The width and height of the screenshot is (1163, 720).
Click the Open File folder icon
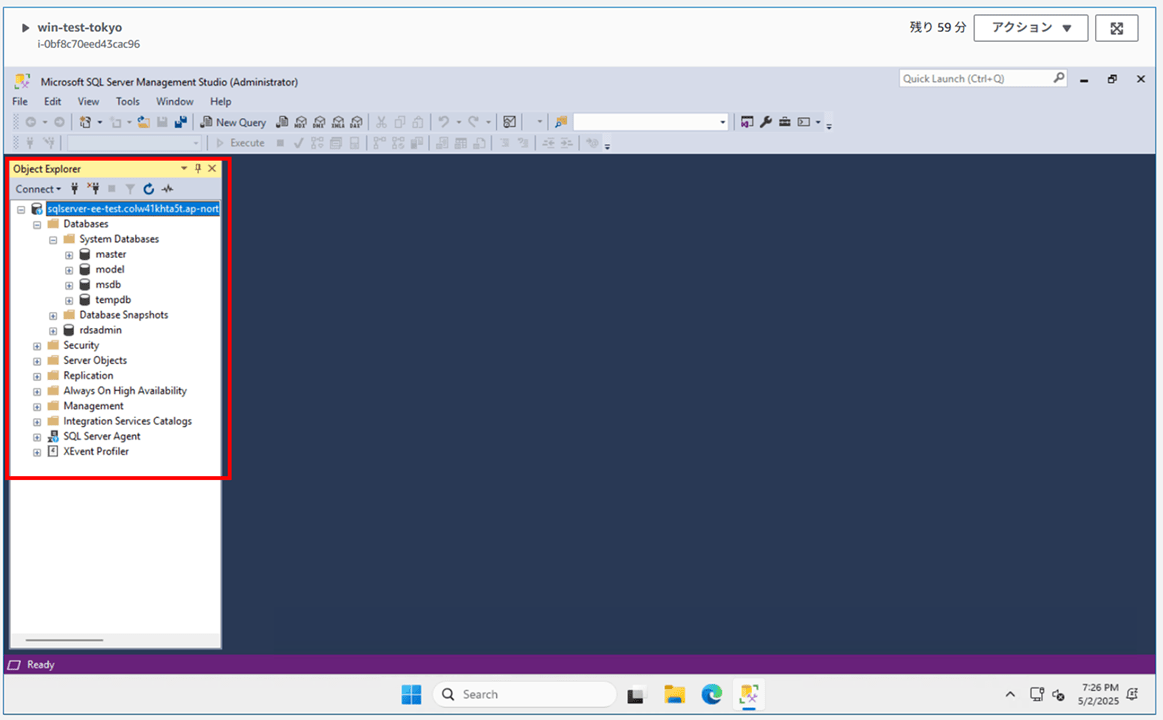click(x=143, y=122)
